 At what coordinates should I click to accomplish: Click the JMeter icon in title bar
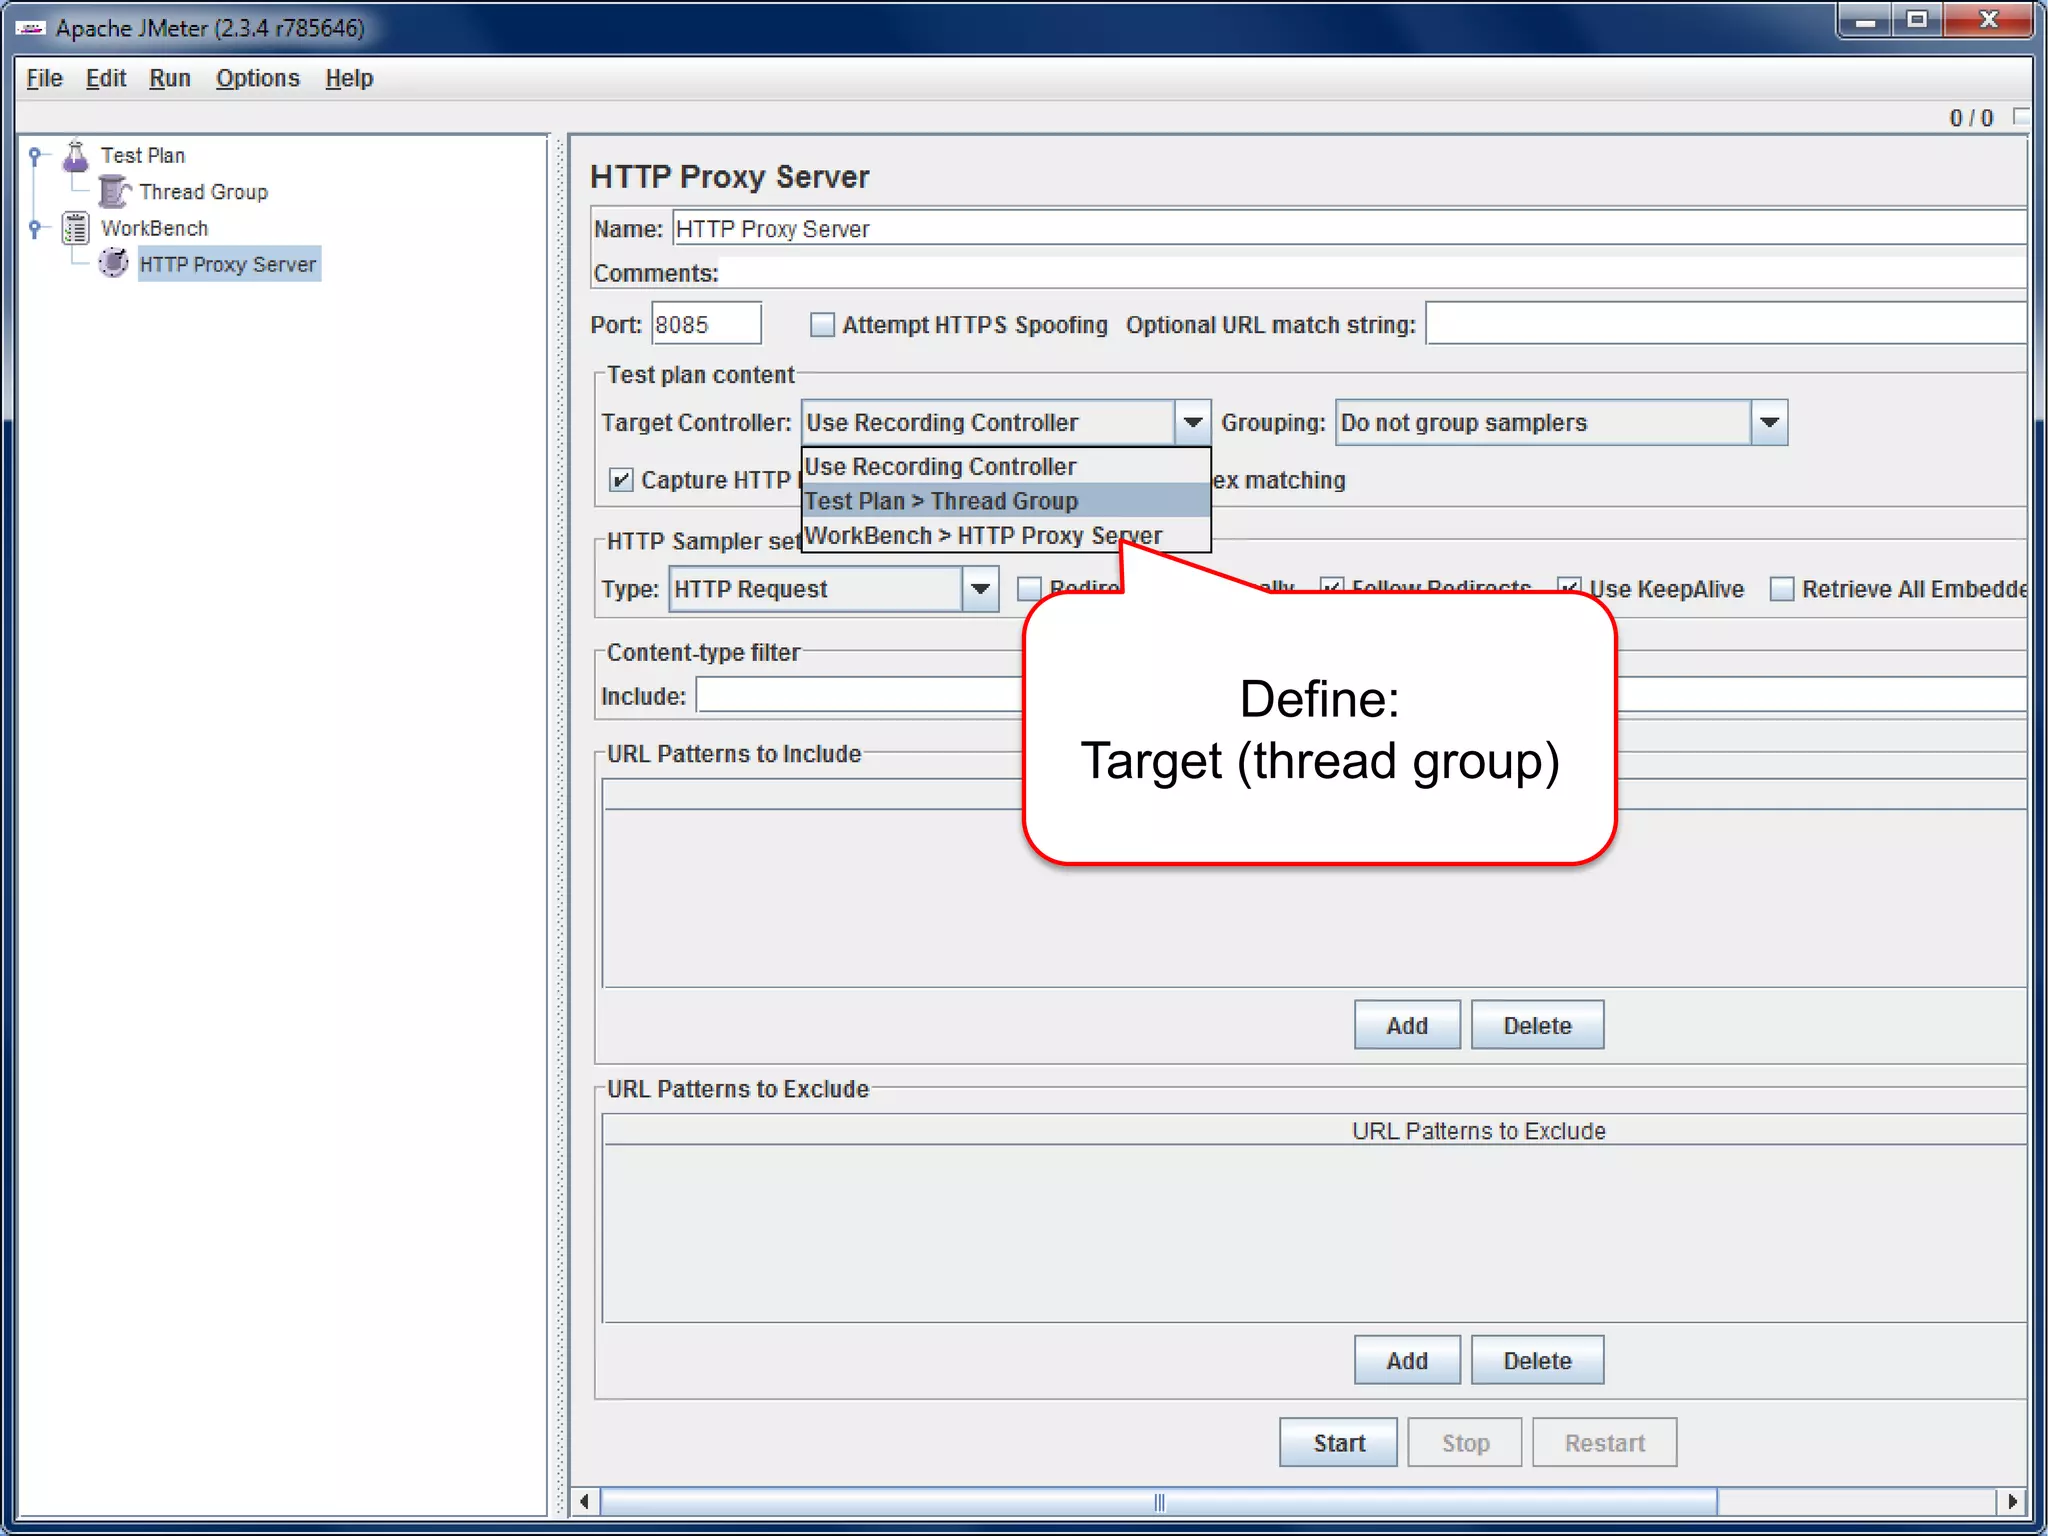[x=31, y=28]
